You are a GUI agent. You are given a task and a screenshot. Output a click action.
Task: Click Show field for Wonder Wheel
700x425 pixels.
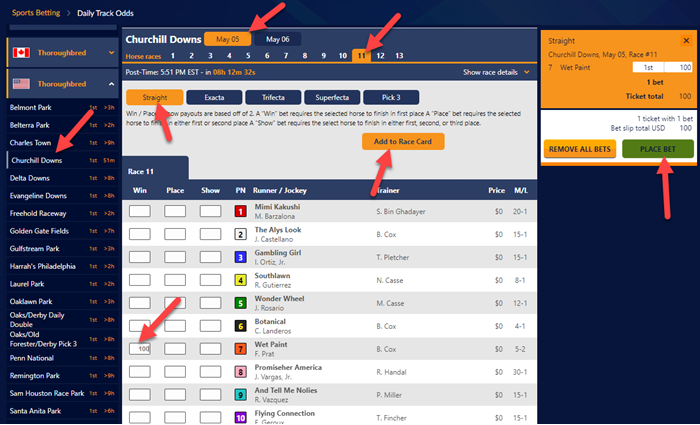(210, 303)
